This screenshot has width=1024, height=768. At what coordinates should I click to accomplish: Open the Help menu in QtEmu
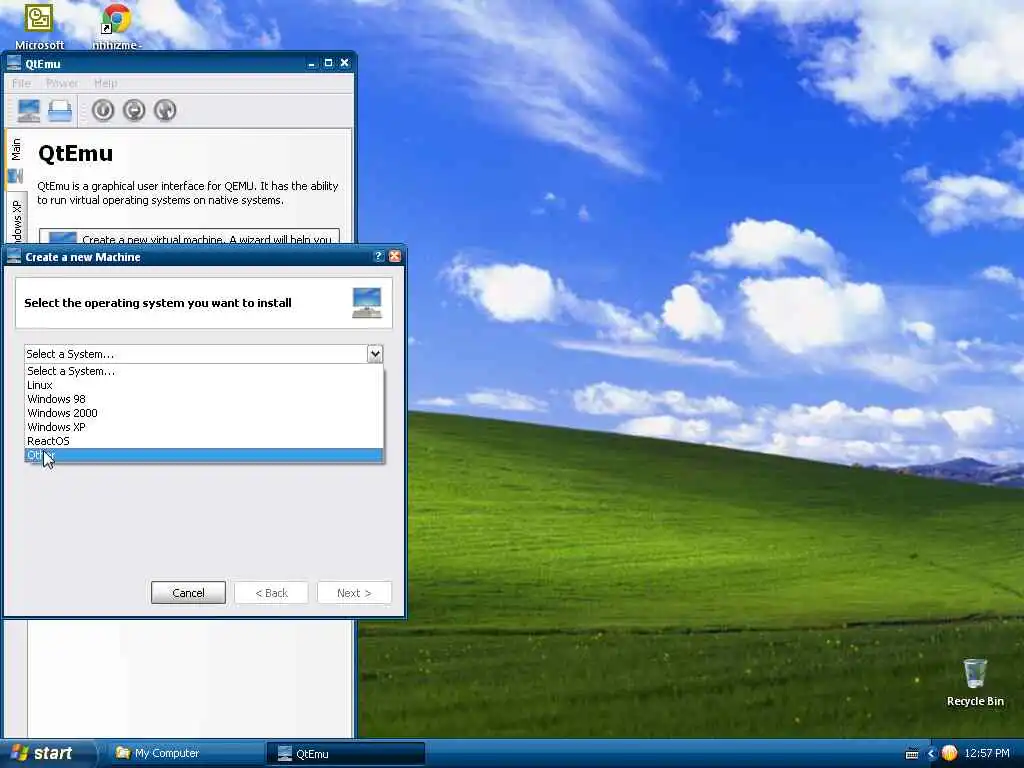click(x=105, y=83)
